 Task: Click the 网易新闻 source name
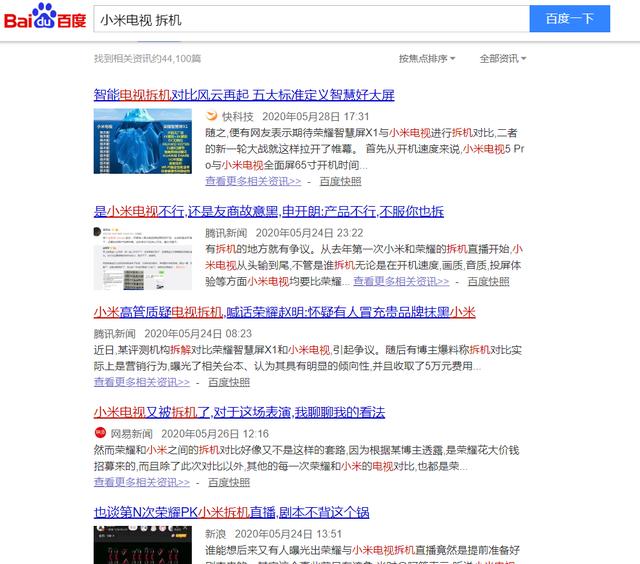pos(131,434)
